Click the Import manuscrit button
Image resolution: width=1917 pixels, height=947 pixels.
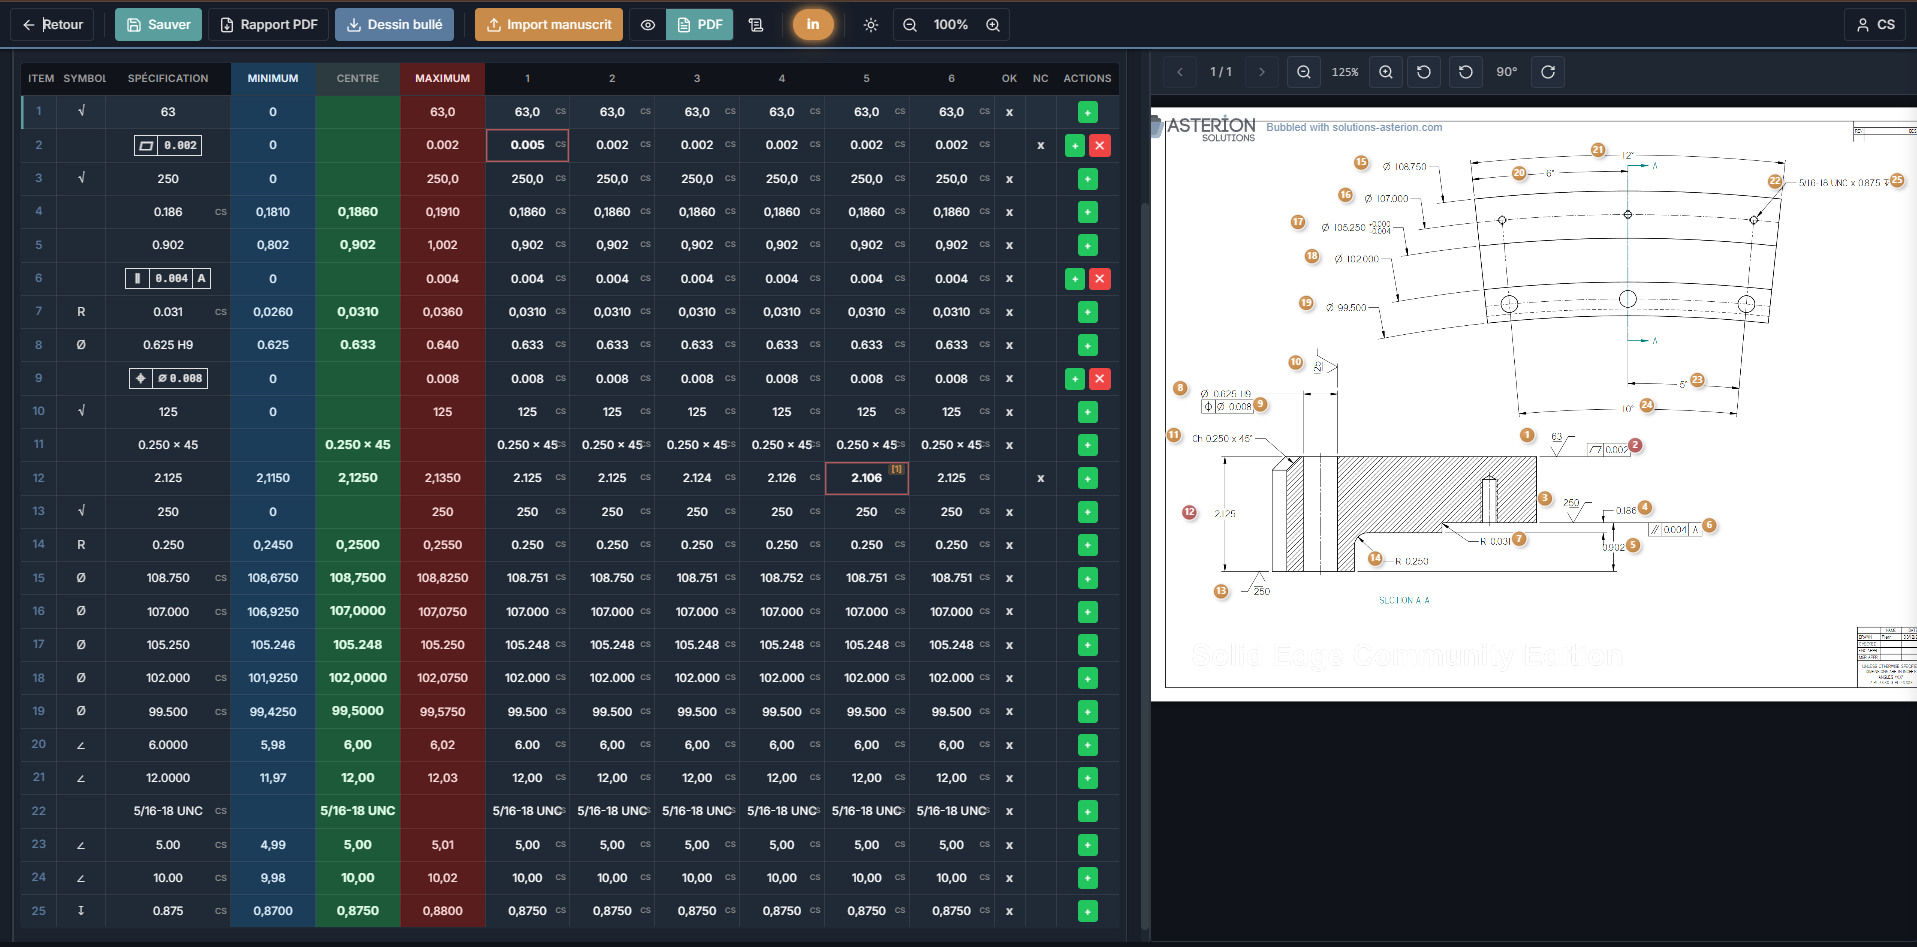tap(548, 25)
